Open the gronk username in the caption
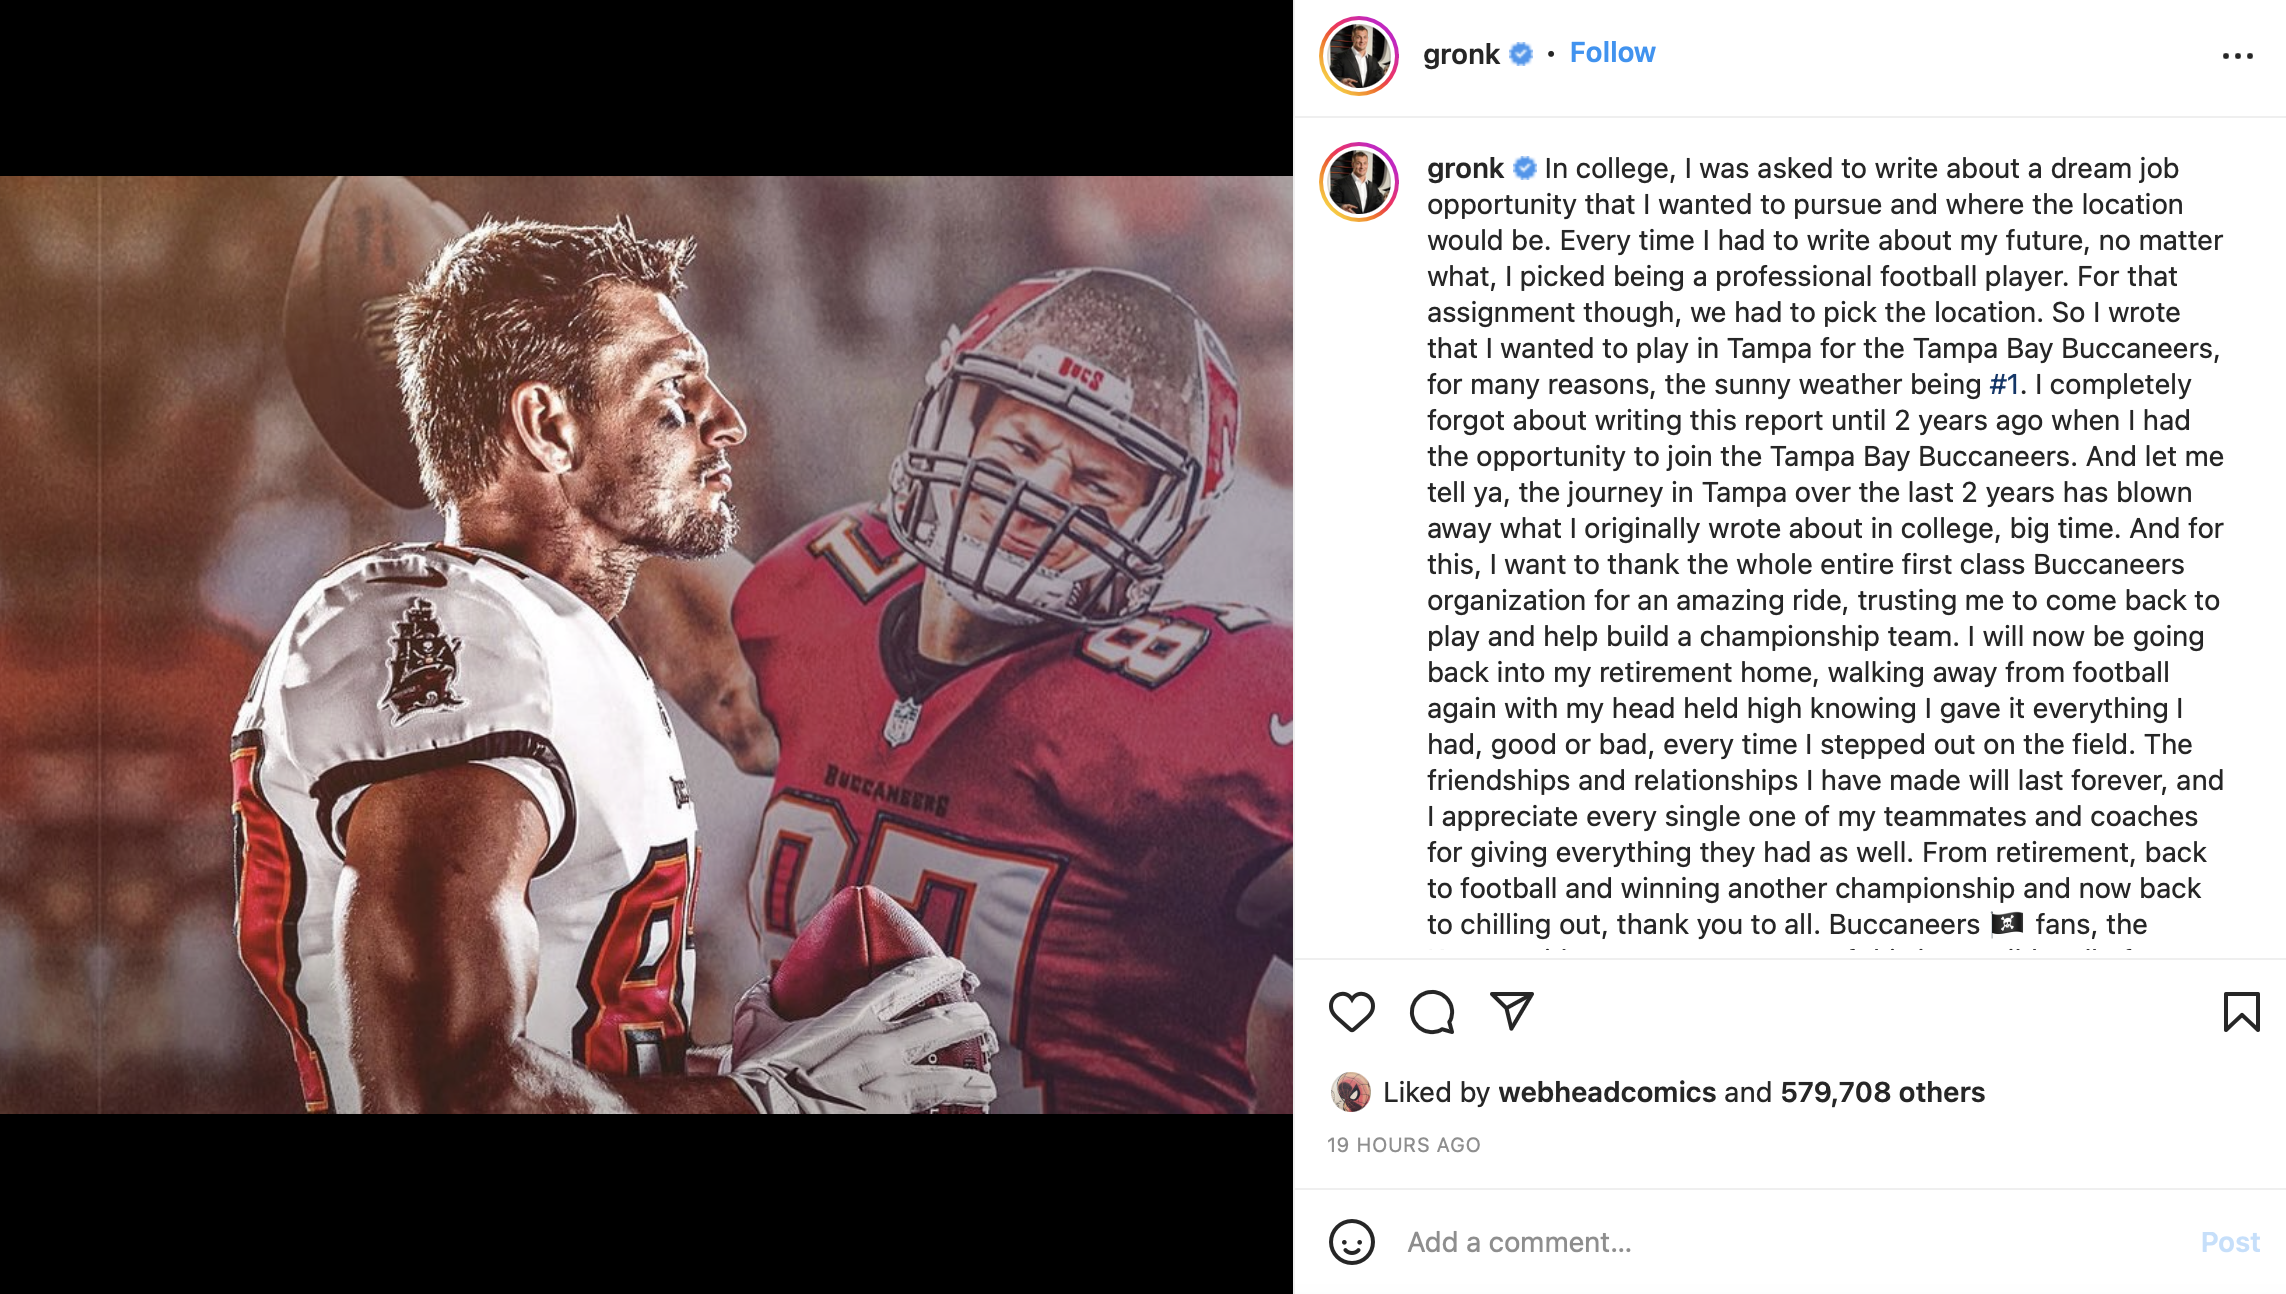The height and width of the screenshot is (1294, 2286). tap(1465, 168)
